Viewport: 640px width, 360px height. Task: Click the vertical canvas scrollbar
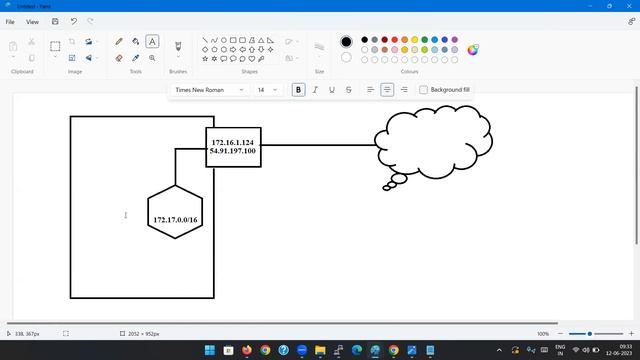[x=636, y=166]
